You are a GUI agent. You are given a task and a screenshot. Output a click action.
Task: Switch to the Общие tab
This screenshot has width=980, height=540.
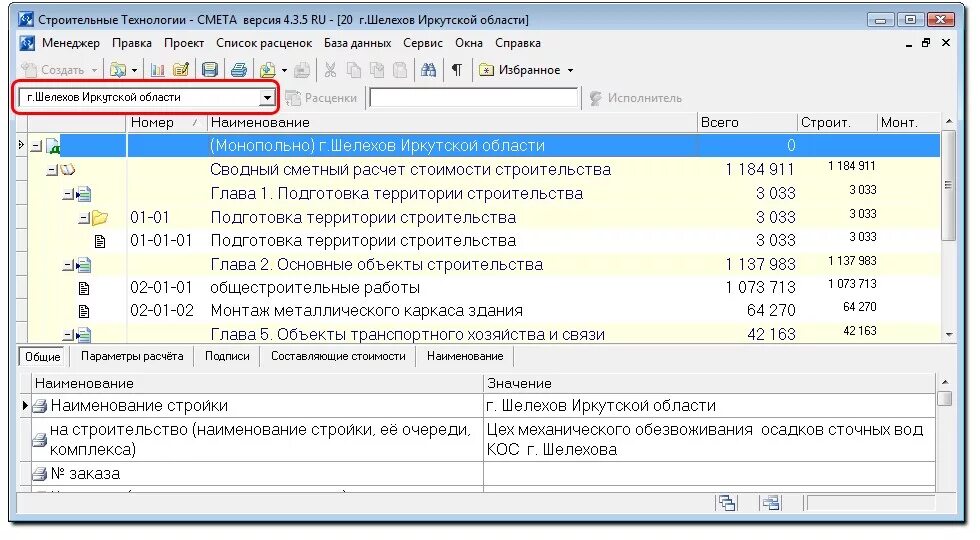click(x=43, y=357)
